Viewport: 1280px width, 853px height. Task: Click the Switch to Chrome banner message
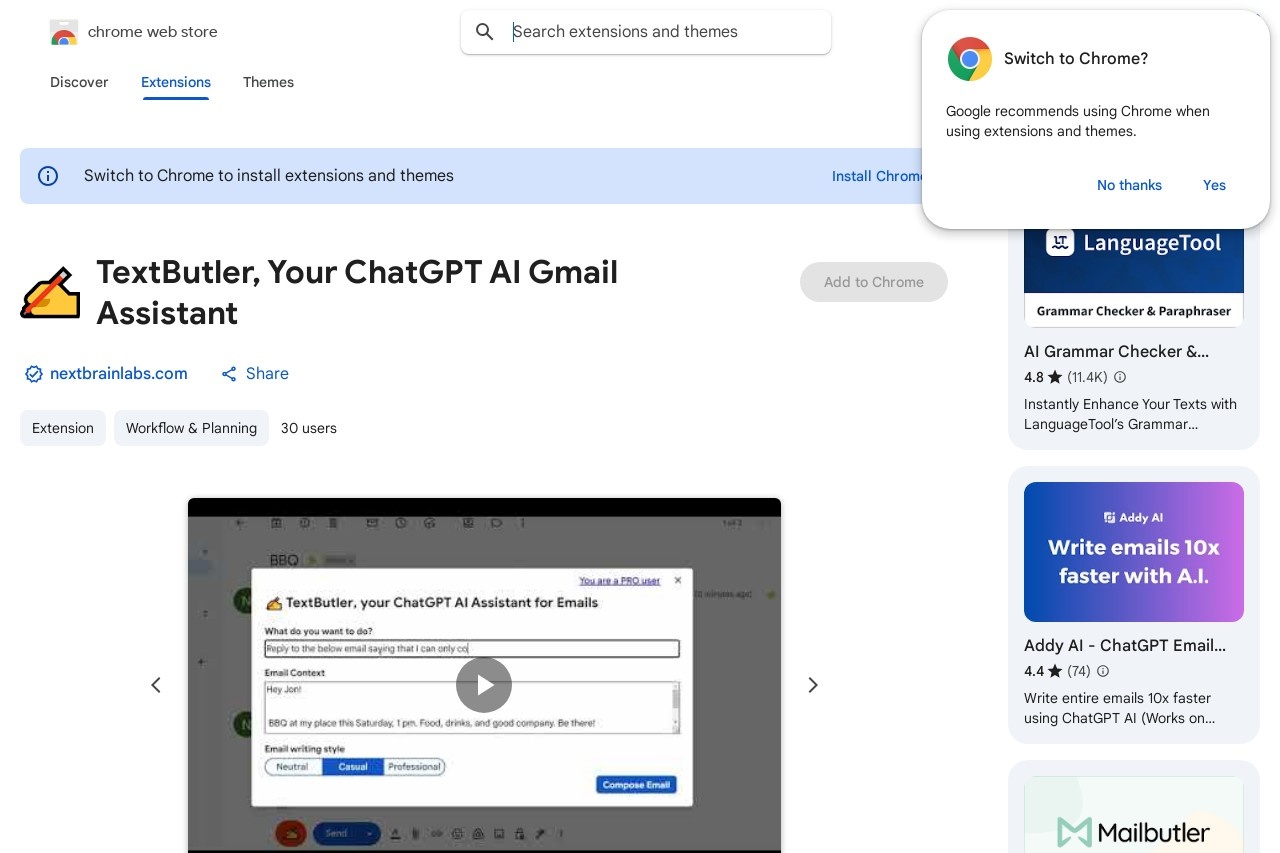[269, 176]
